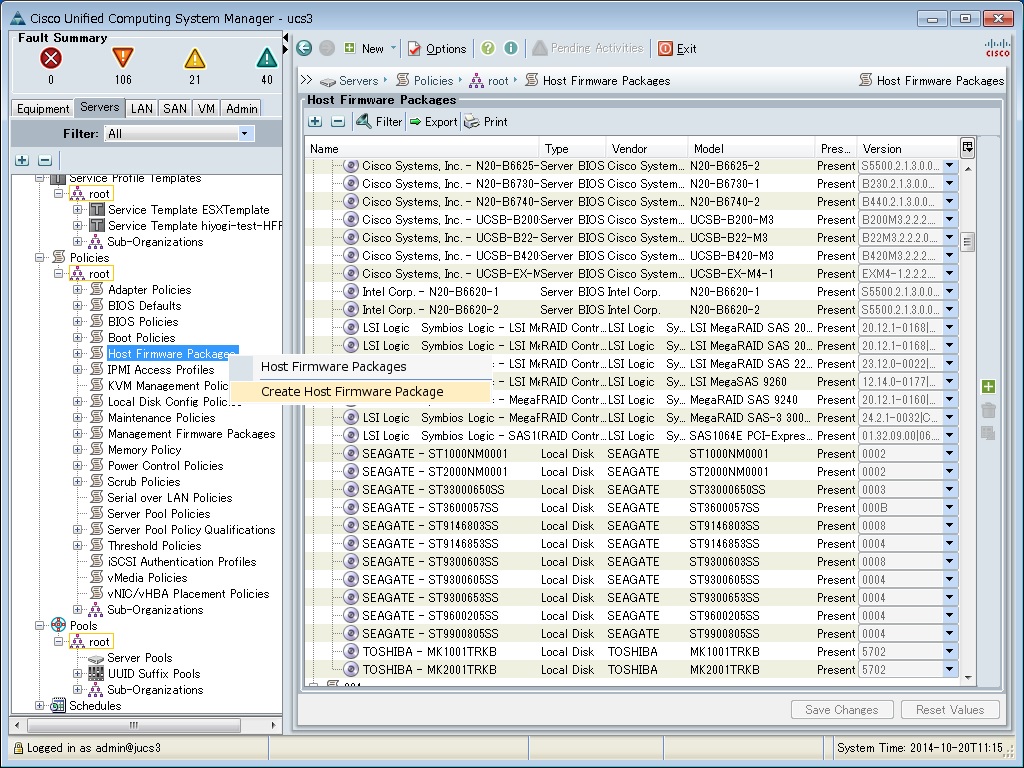Click the Save Changes button
This screenshot has width=1024, height=768.
[x=841, y=709]
